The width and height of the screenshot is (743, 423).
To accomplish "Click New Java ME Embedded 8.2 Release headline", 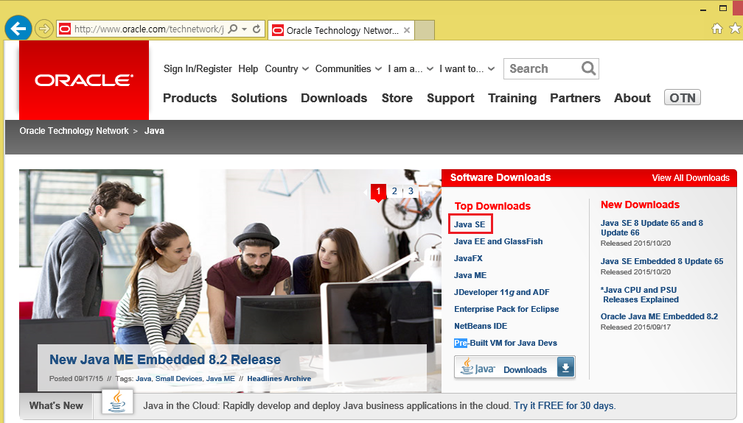I will [165, 360].
